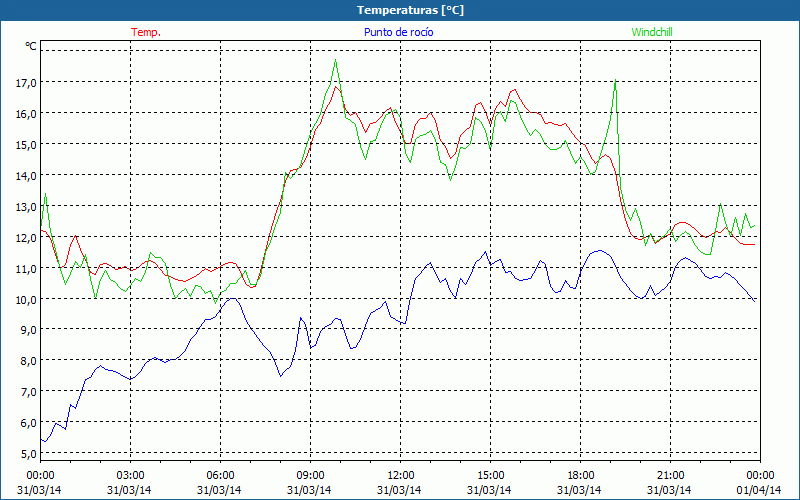This screenshot has height=500, width=800.
Task: Click the 8,0 y-axis value
Action: pyautogui.click(x=28, y=361)
